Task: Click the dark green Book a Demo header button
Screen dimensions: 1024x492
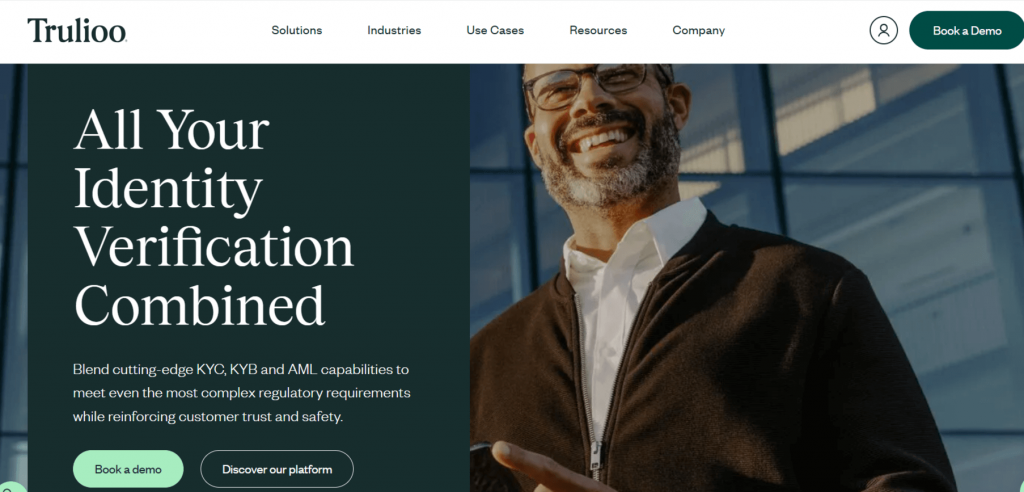Action: tap(967, 30)
